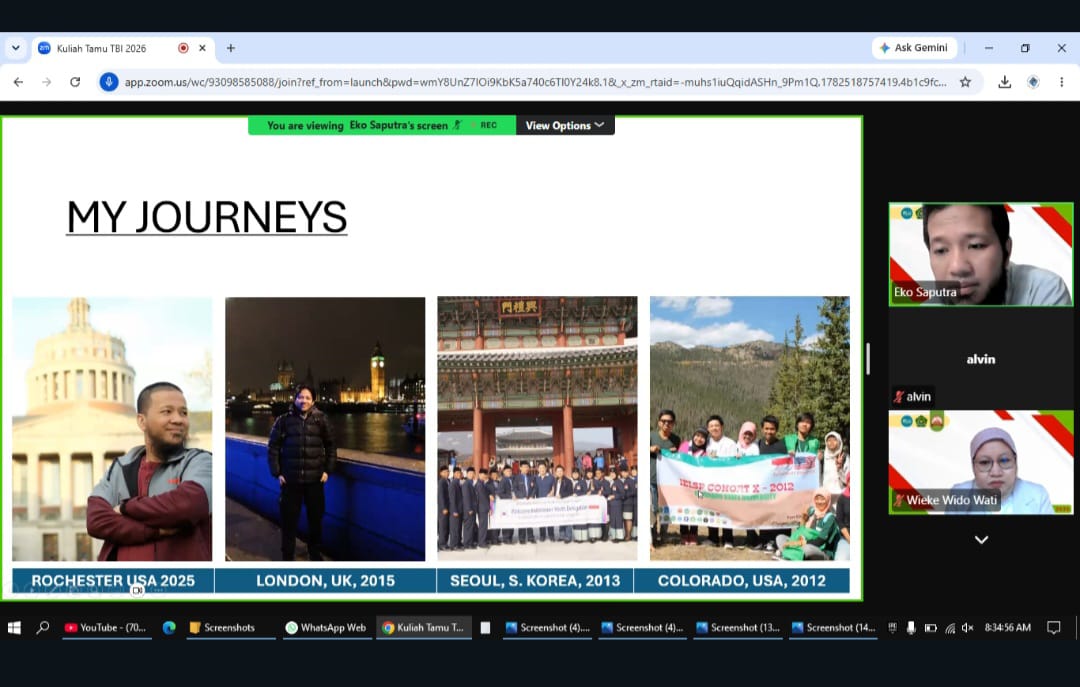Click the side panel resize handle

tap(868, 358)
